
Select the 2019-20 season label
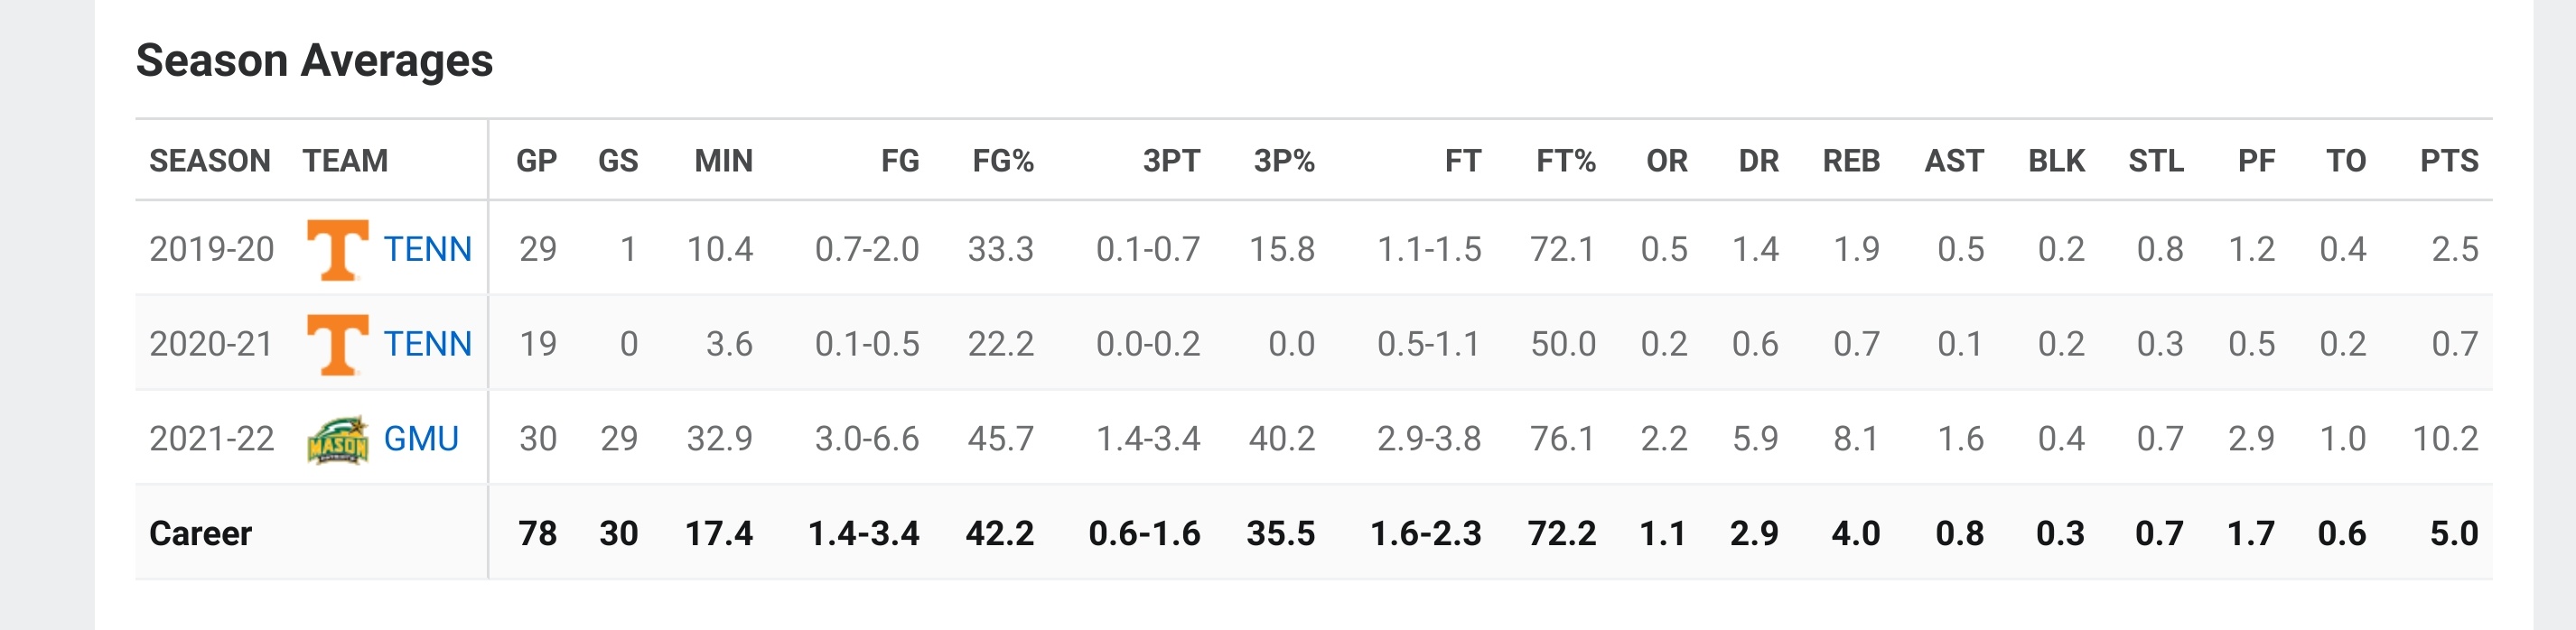click(212, 249)
